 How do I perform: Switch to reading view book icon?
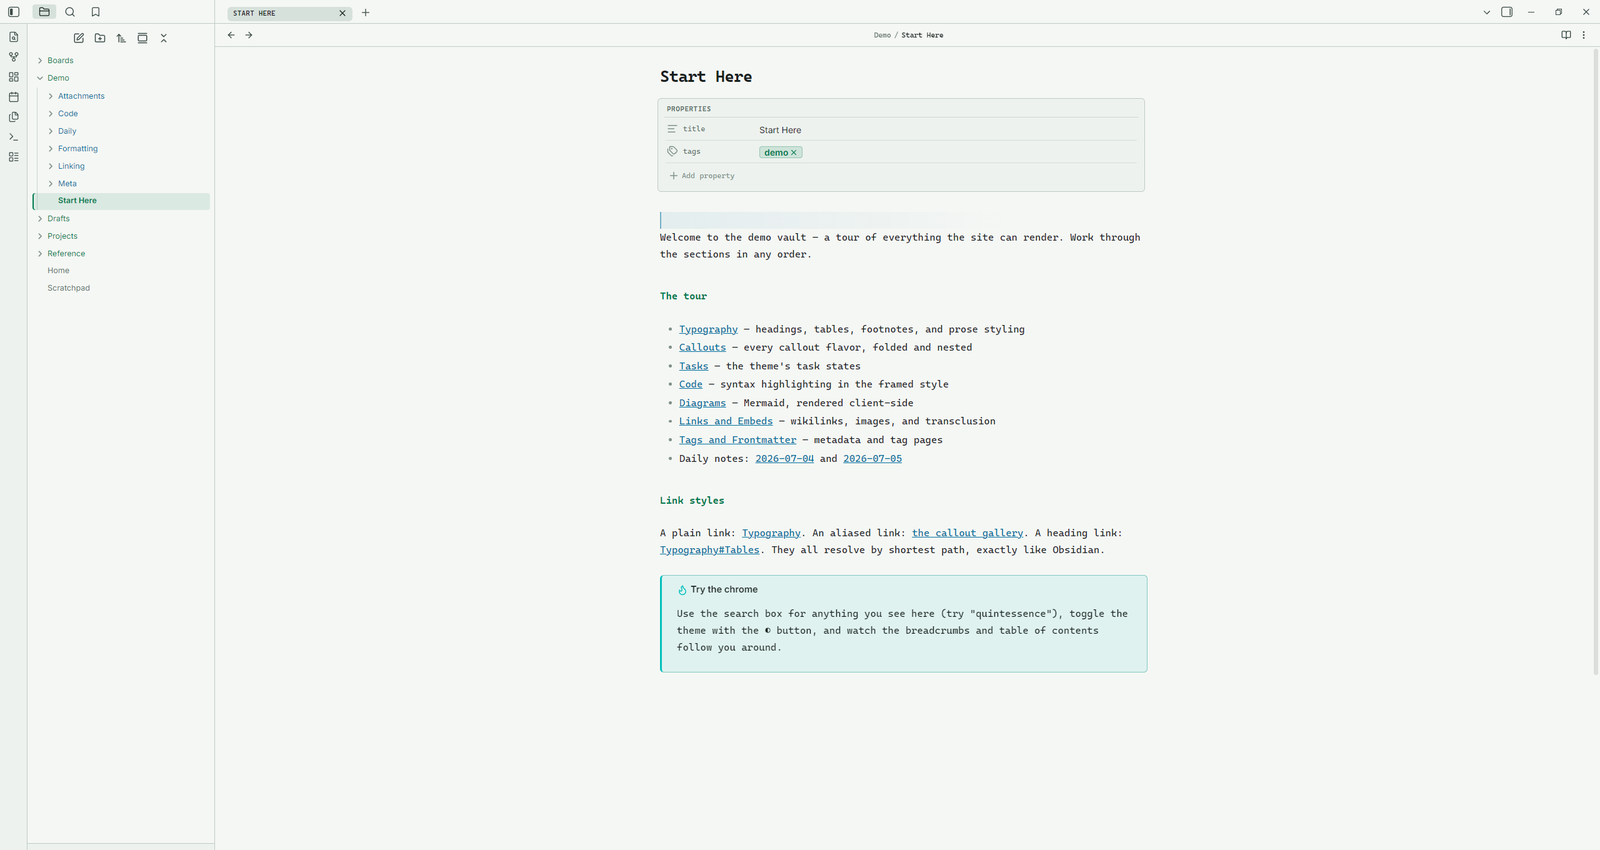click(1566, 35)
